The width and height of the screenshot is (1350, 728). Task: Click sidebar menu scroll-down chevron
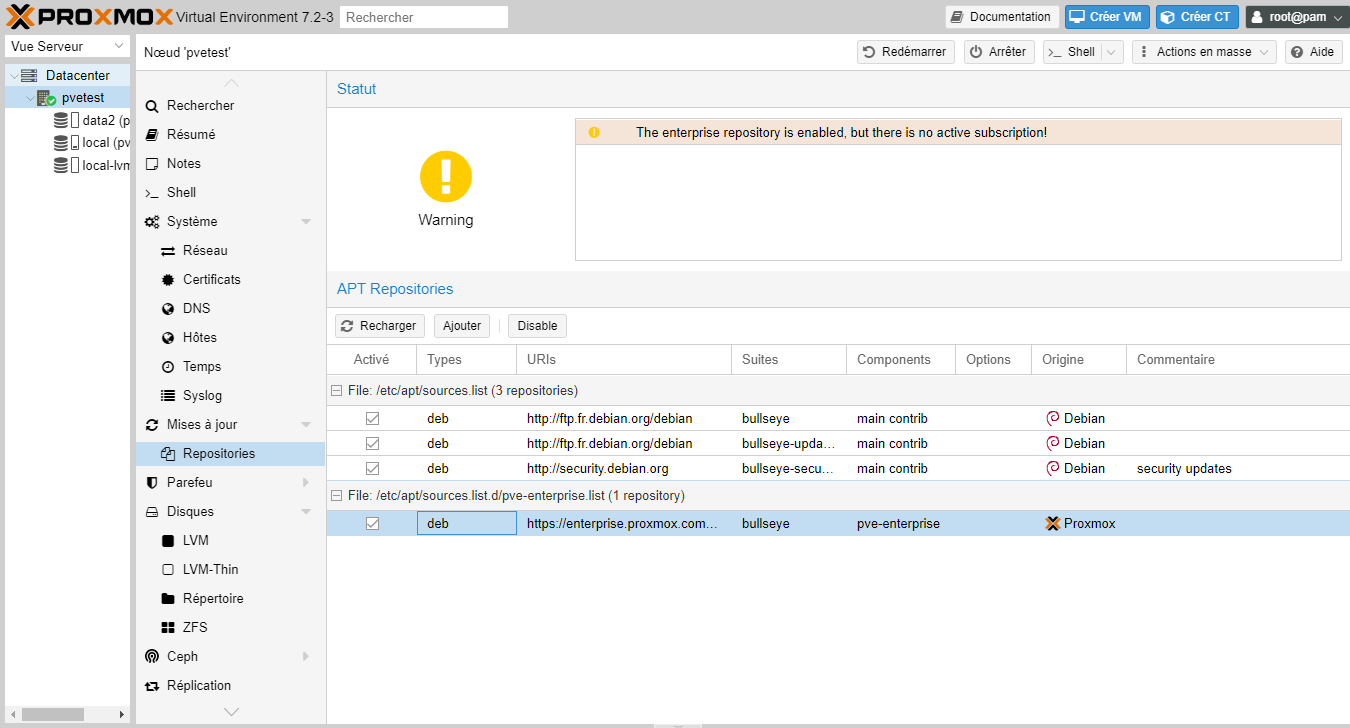pos(231,712)
